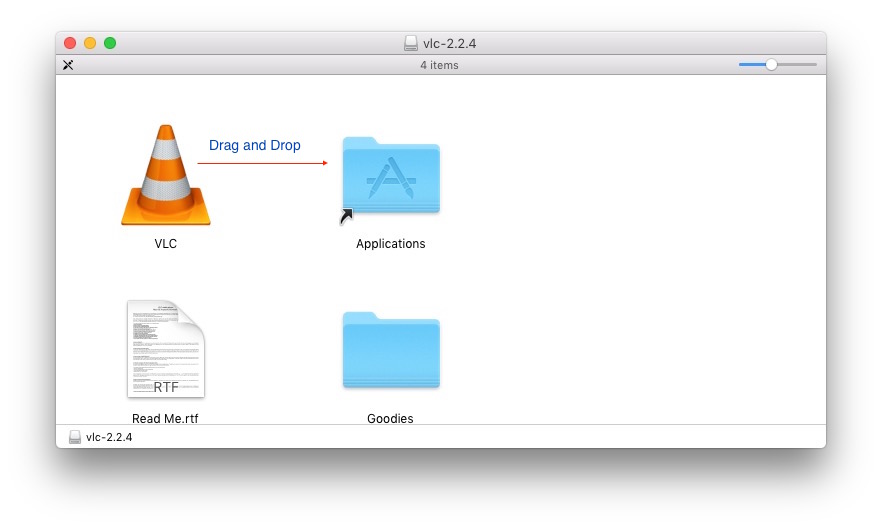Click the disk icon in the title bar
This screenshot has height=528, width=882.
tap(411, 43)
